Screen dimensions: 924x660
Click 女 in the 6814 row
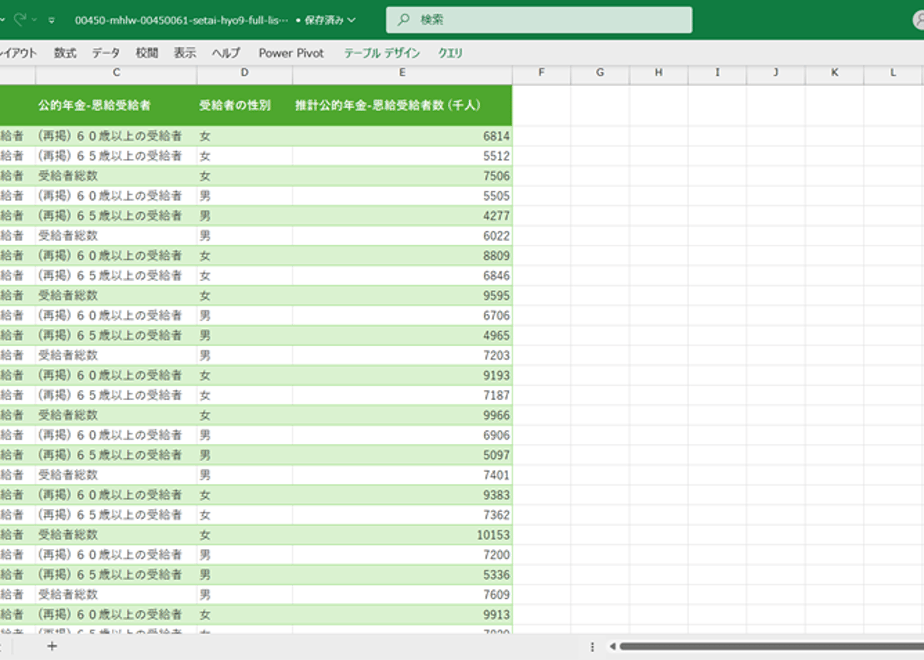coord(204,136)
